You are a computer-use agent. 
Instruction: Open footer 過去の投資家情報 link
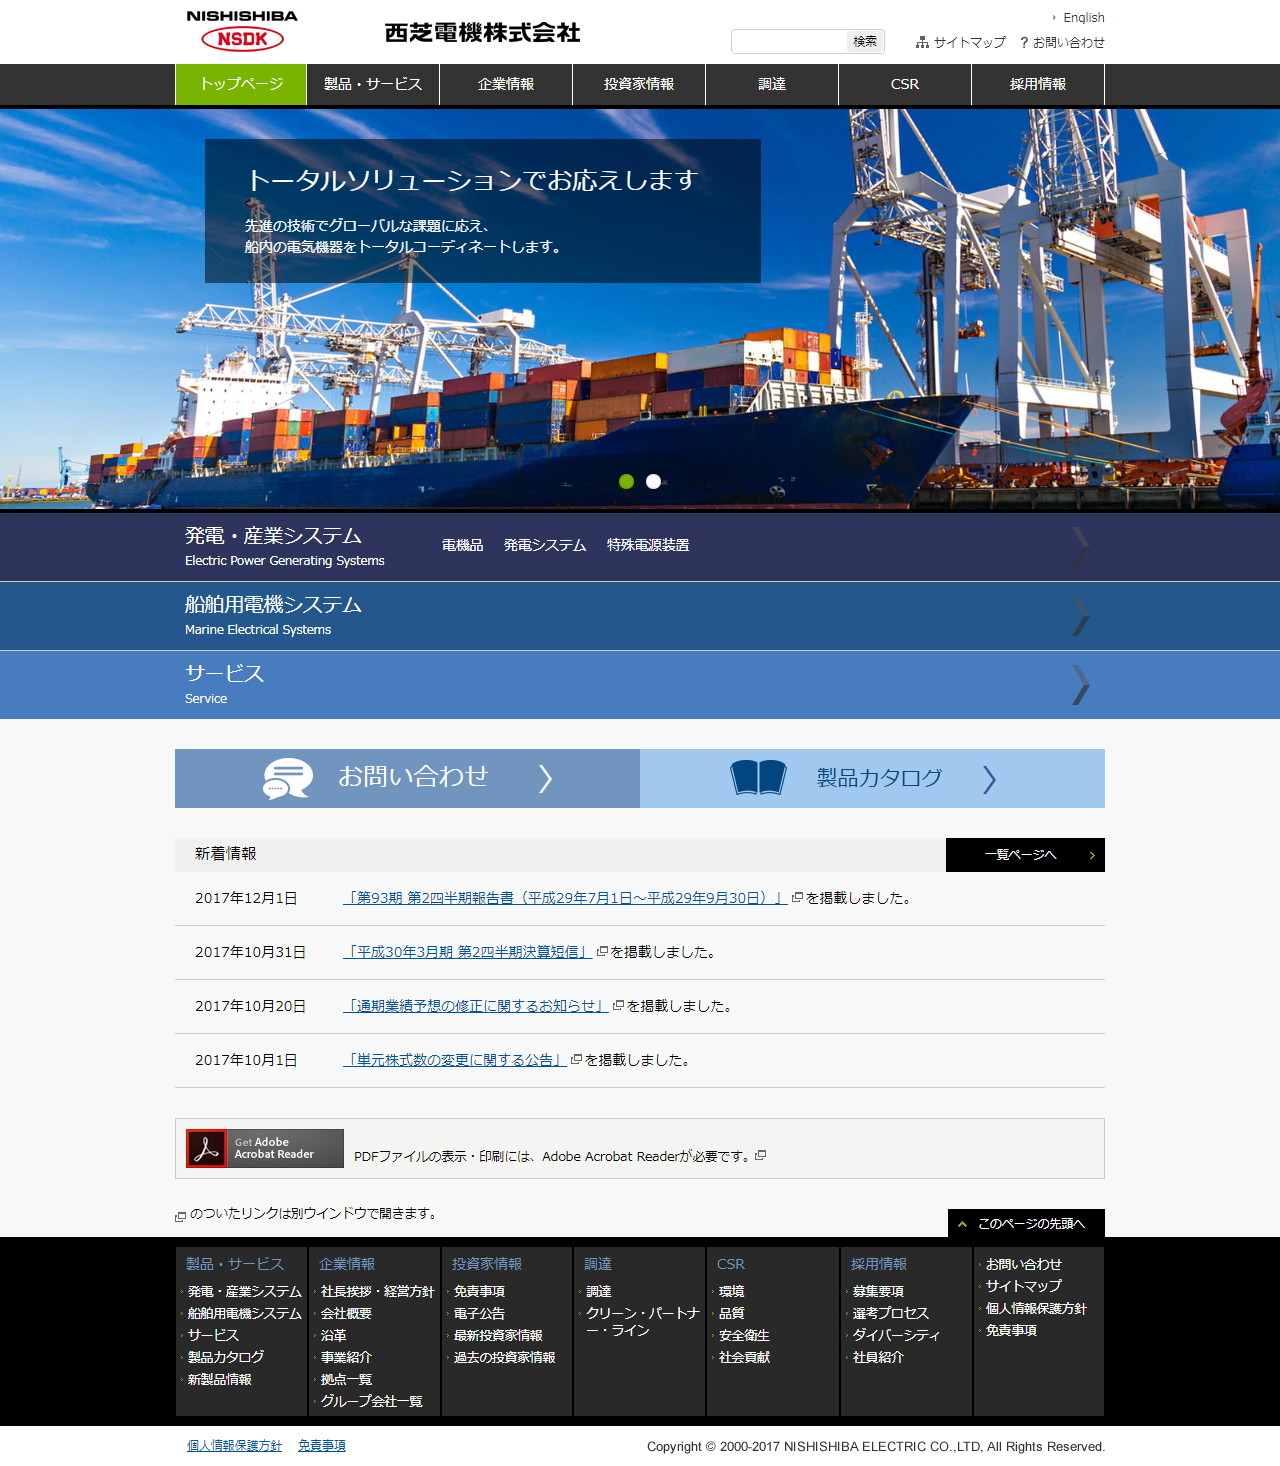(504, 1358)
